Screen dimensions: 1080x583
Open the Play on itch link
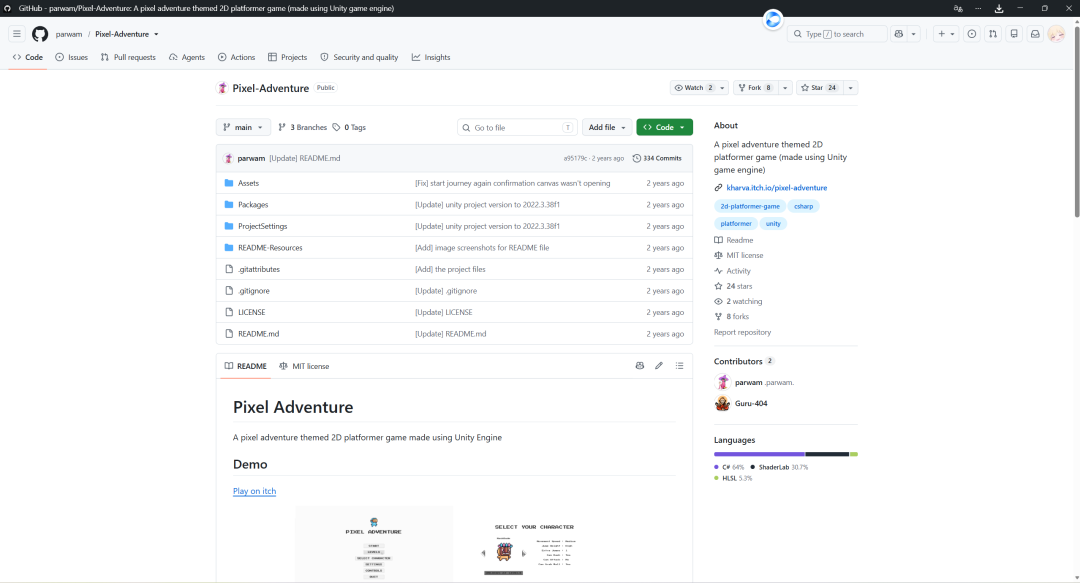pos(254,491)
